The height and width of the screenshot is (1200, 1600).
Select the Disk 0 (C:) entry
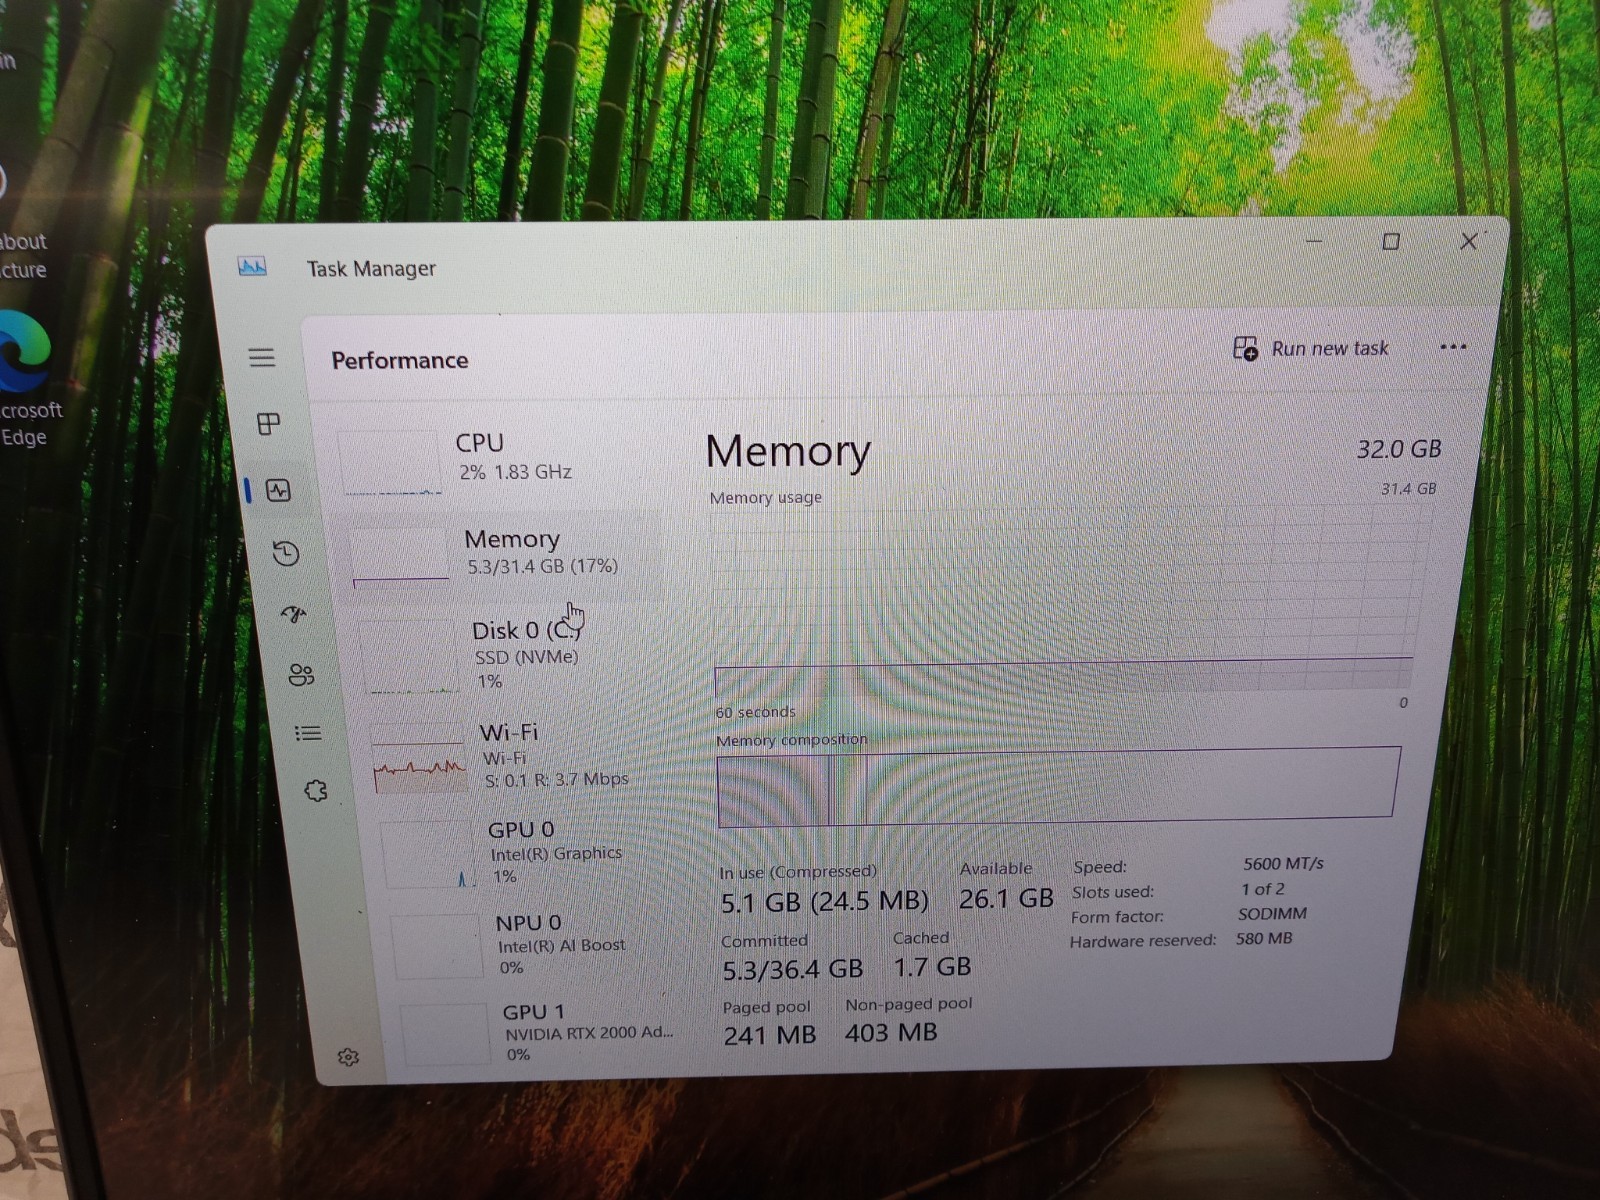point(510,655)
